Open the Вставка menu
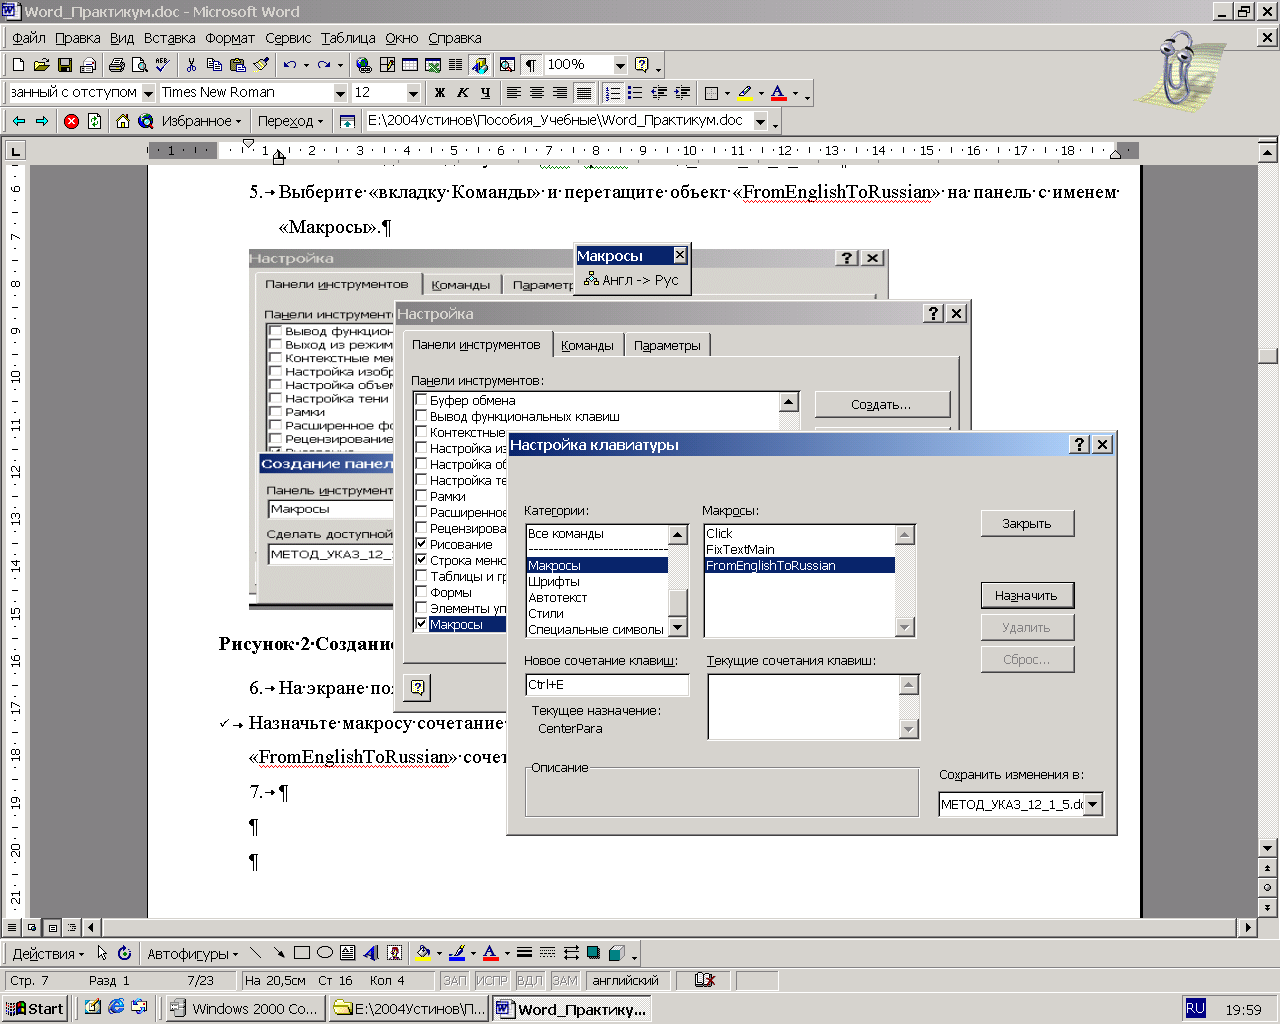The width and height of the screenshot is (1280, 1024). click(169, 38)
